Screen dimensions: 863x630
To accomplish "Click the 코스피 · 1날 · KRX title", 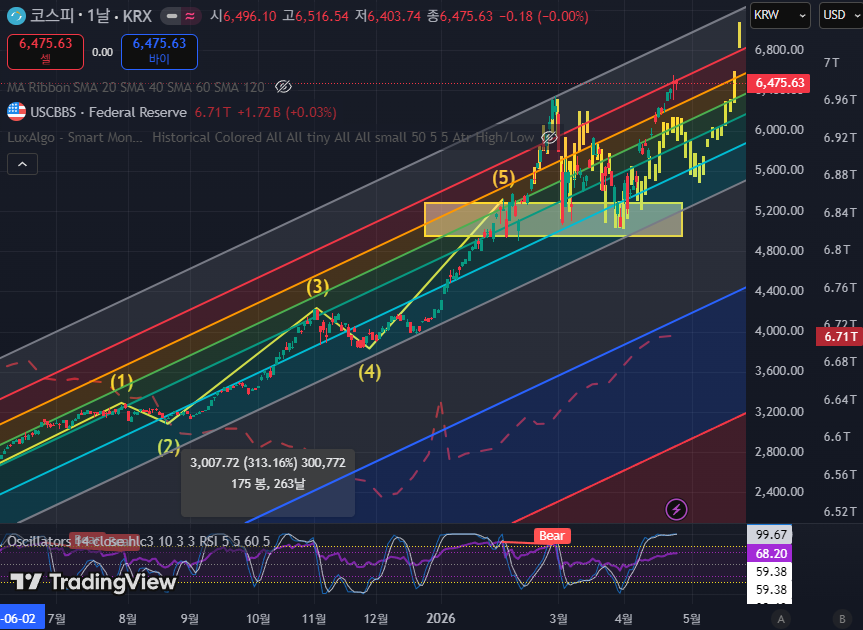I will click(91, 16).
